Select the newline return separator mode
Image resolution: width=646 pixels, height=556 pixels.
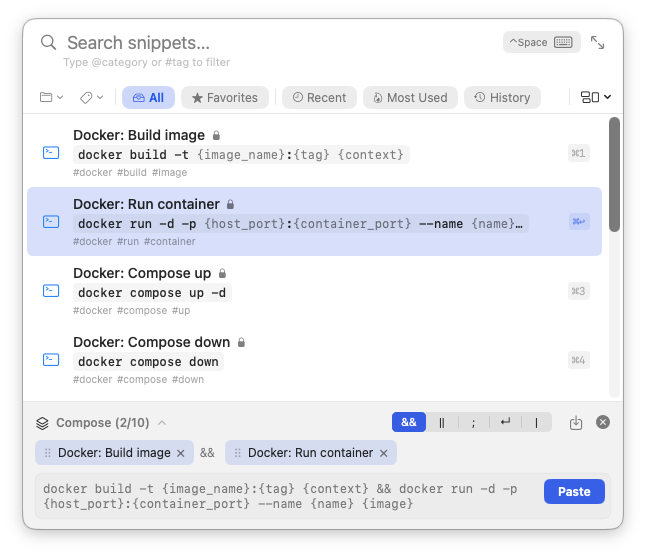pyautogui.click(x=506, y=422)
